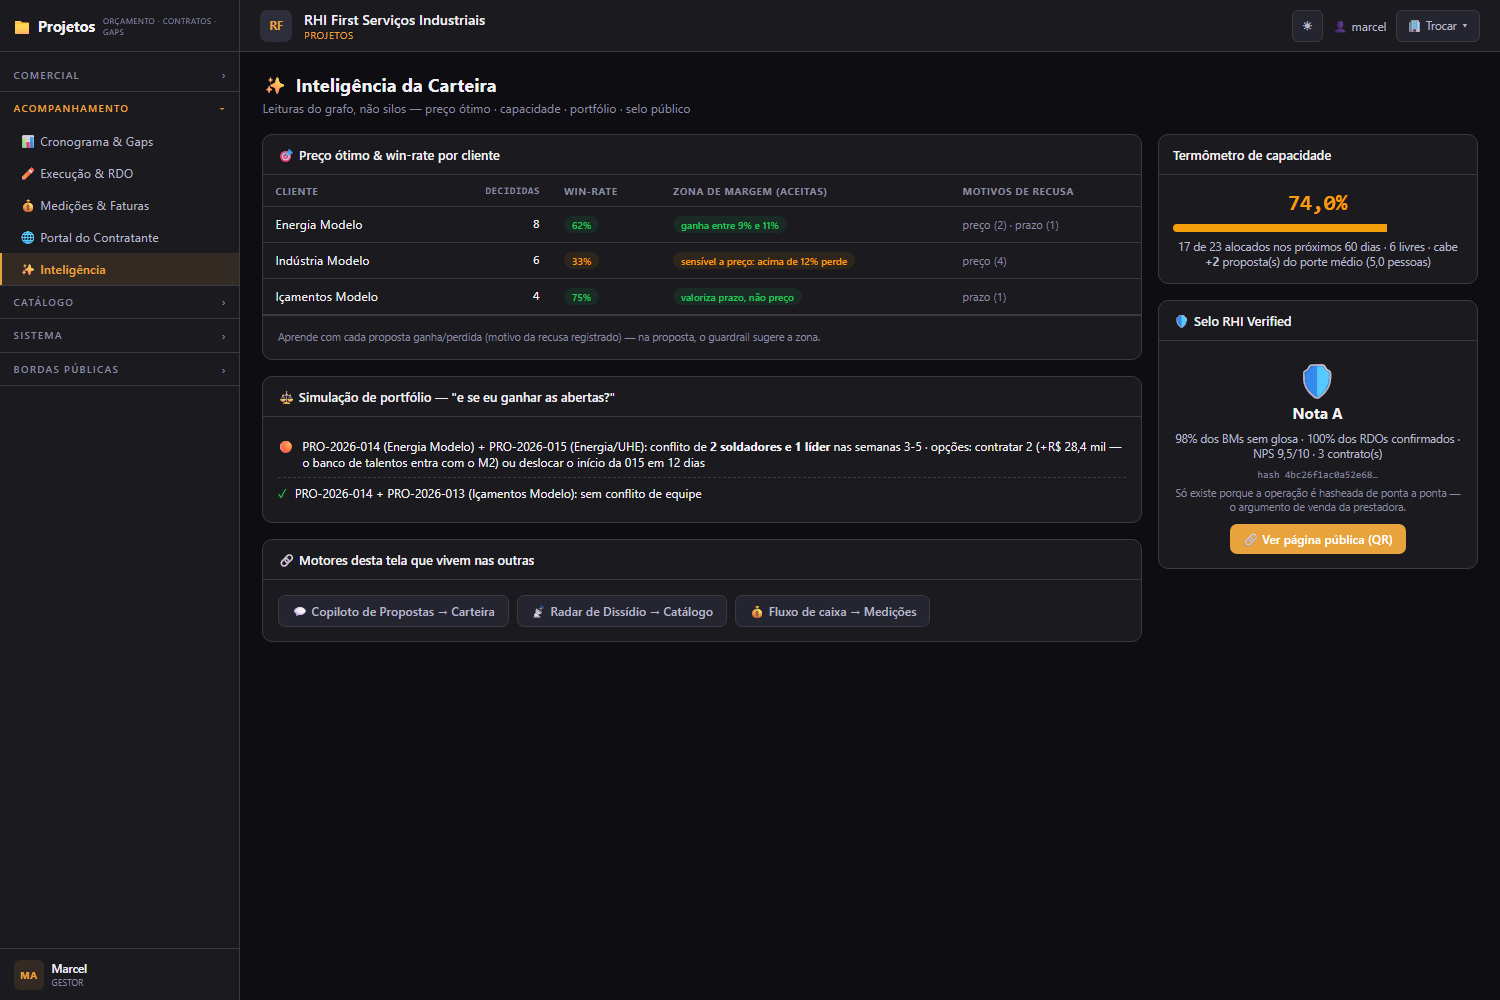Select the Inteligência menu item

click(120, 270)
